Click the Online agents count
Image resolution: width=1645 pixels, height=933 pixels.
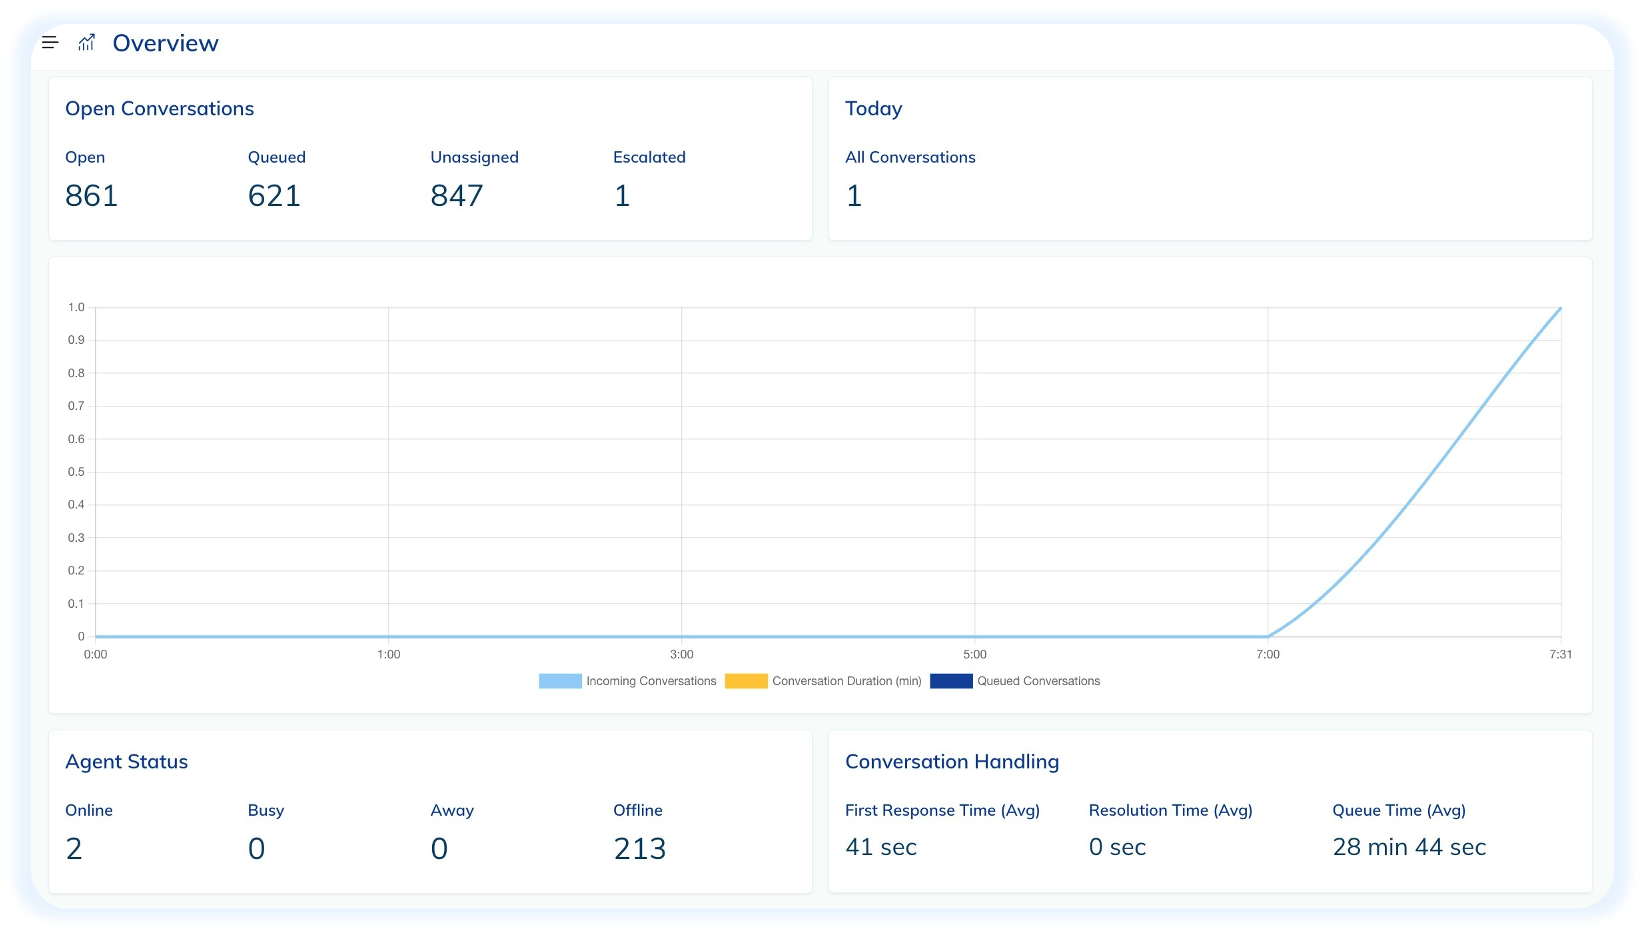(74, 849)
